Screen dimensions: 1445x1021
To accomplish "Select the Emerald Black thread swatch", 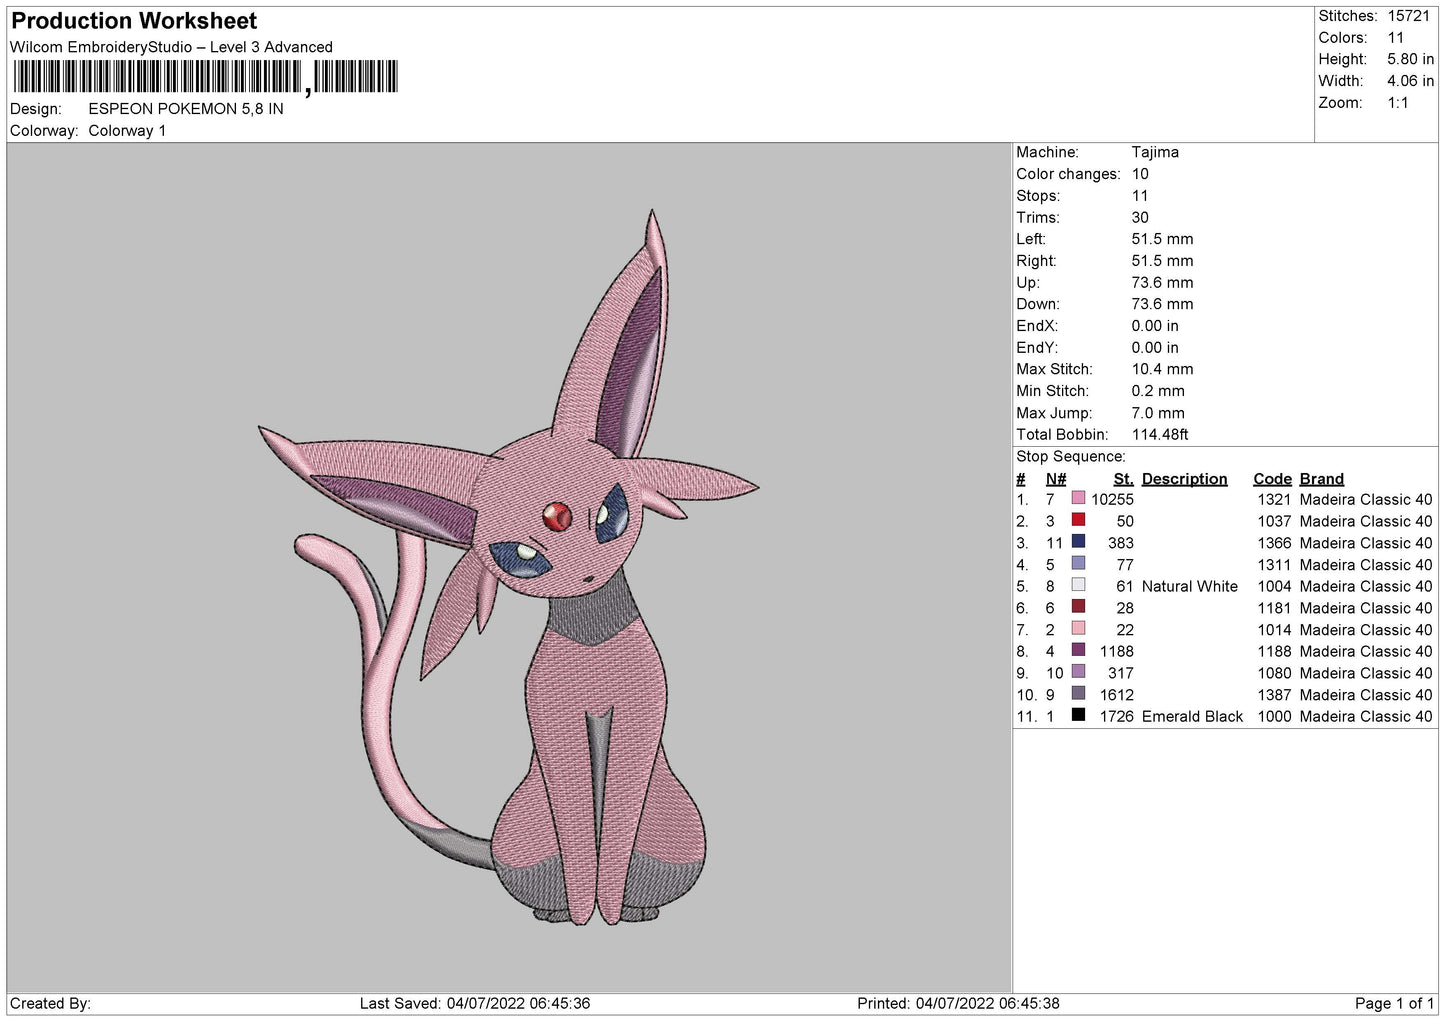I will [1078, 715].
